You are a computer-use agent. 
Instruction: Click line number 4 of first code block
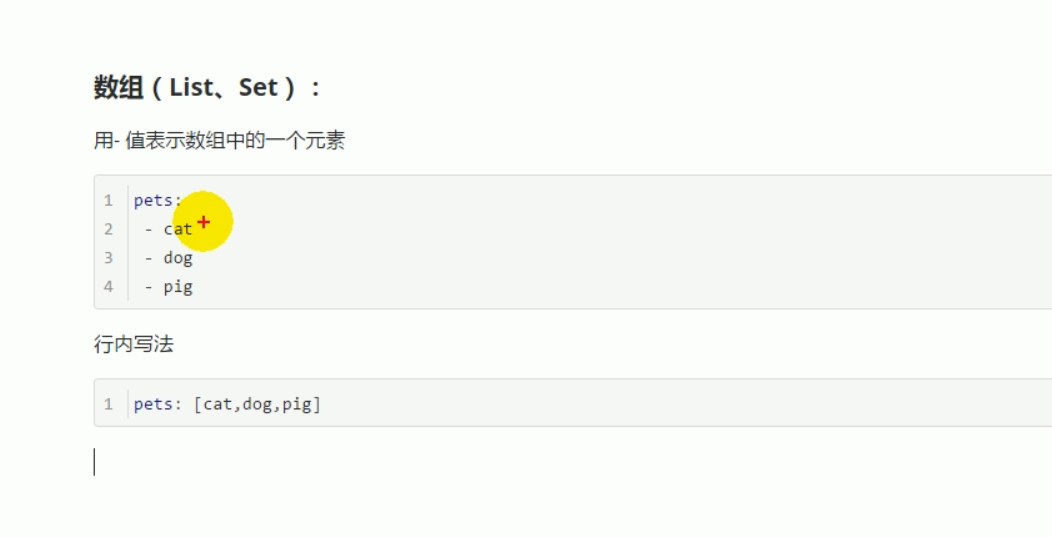108,287
